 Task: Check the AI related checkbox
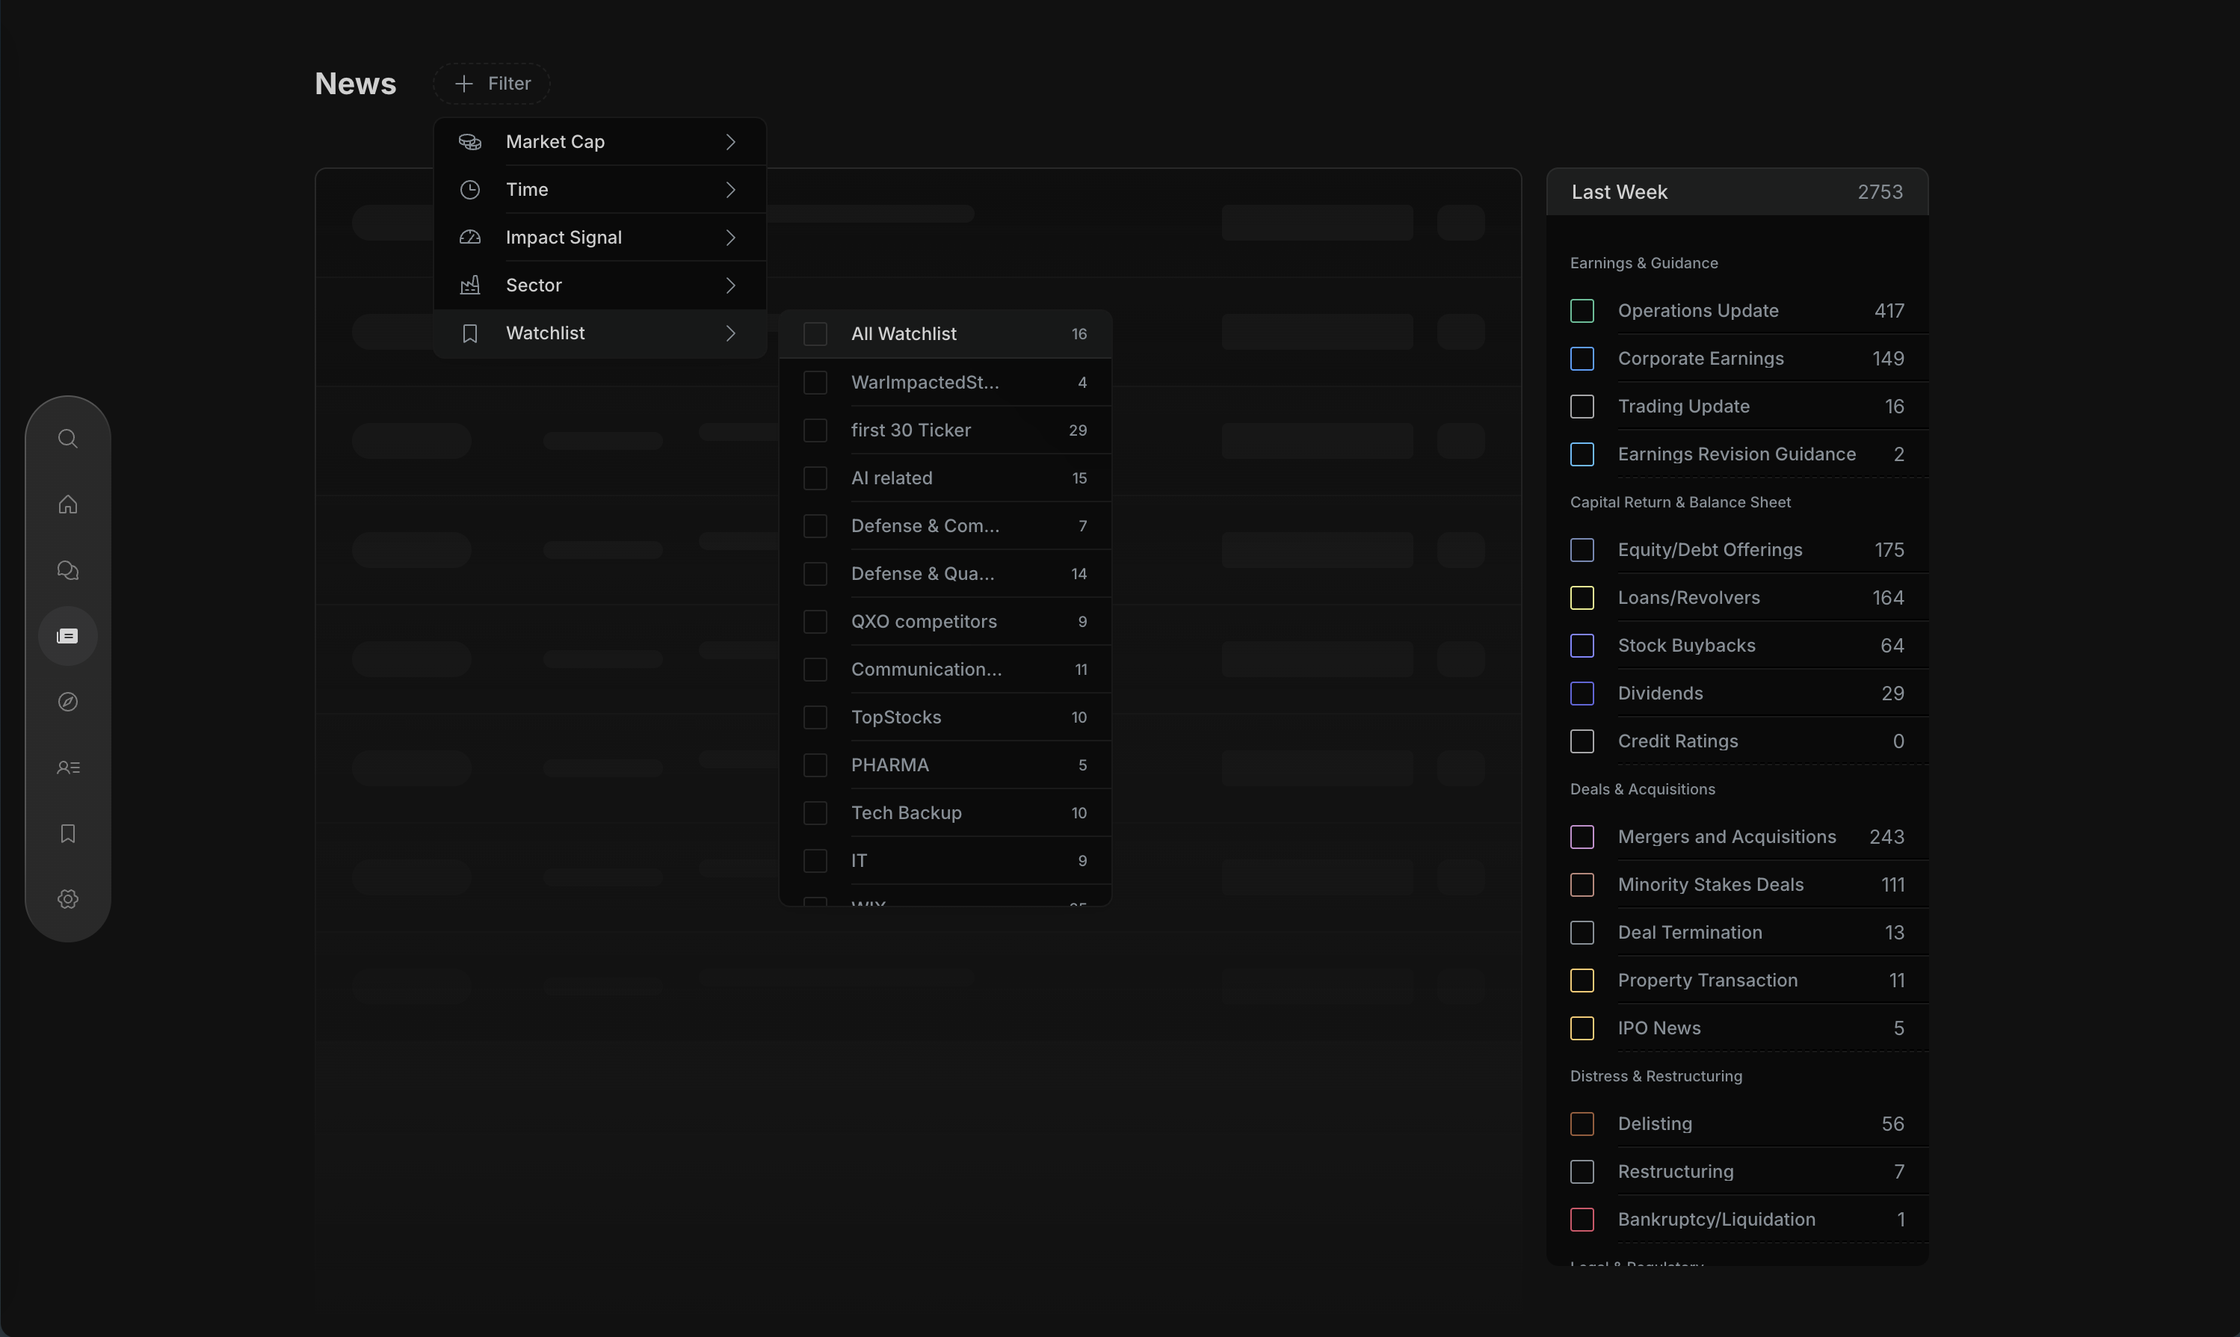click(815, 478)
